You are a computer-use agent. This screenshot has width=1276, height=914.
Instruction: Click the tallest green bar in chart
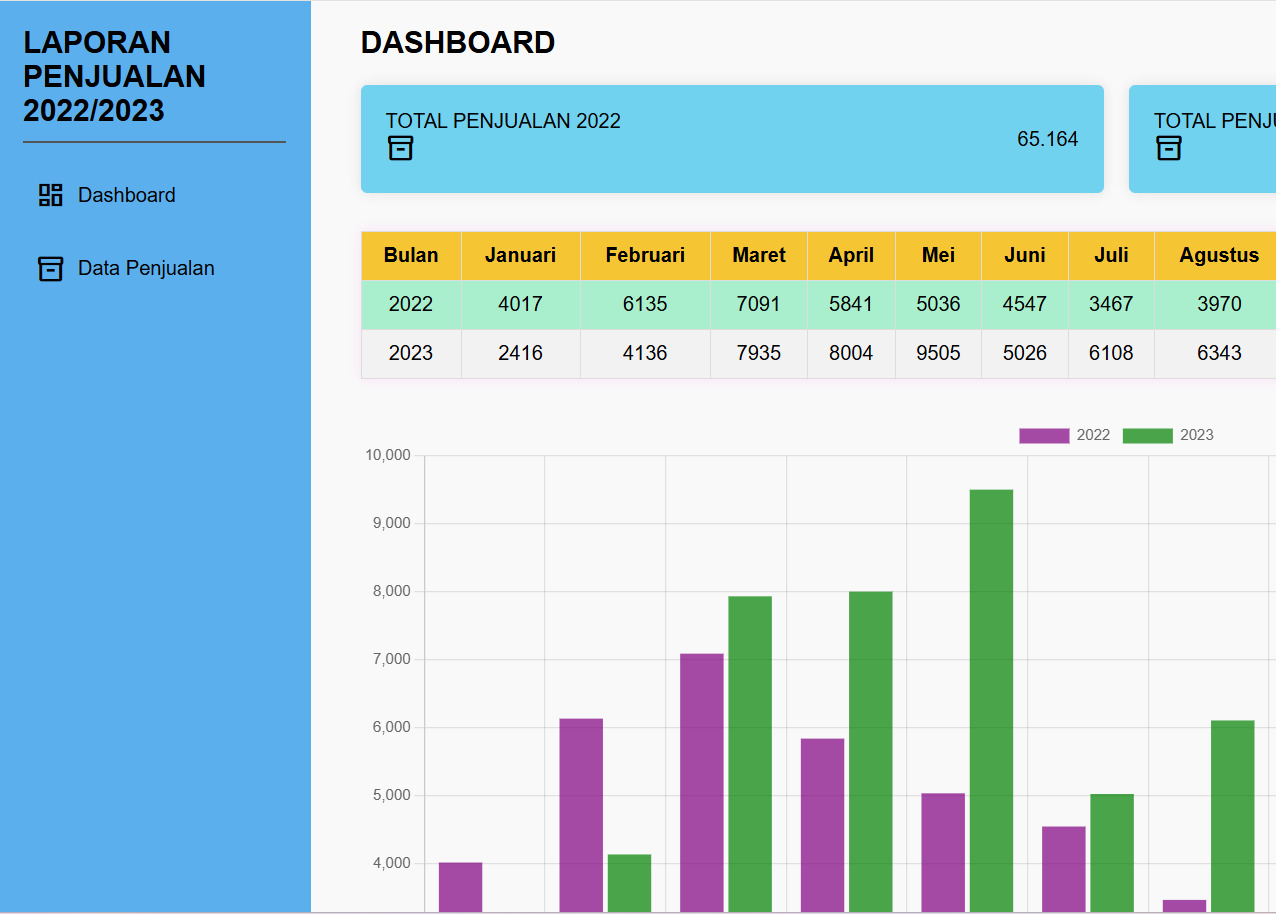990,700
